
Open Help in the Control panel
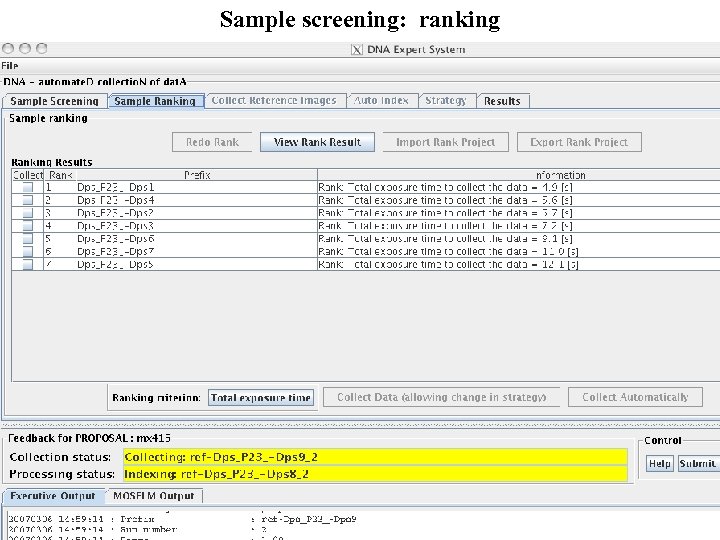pos(660,464)
